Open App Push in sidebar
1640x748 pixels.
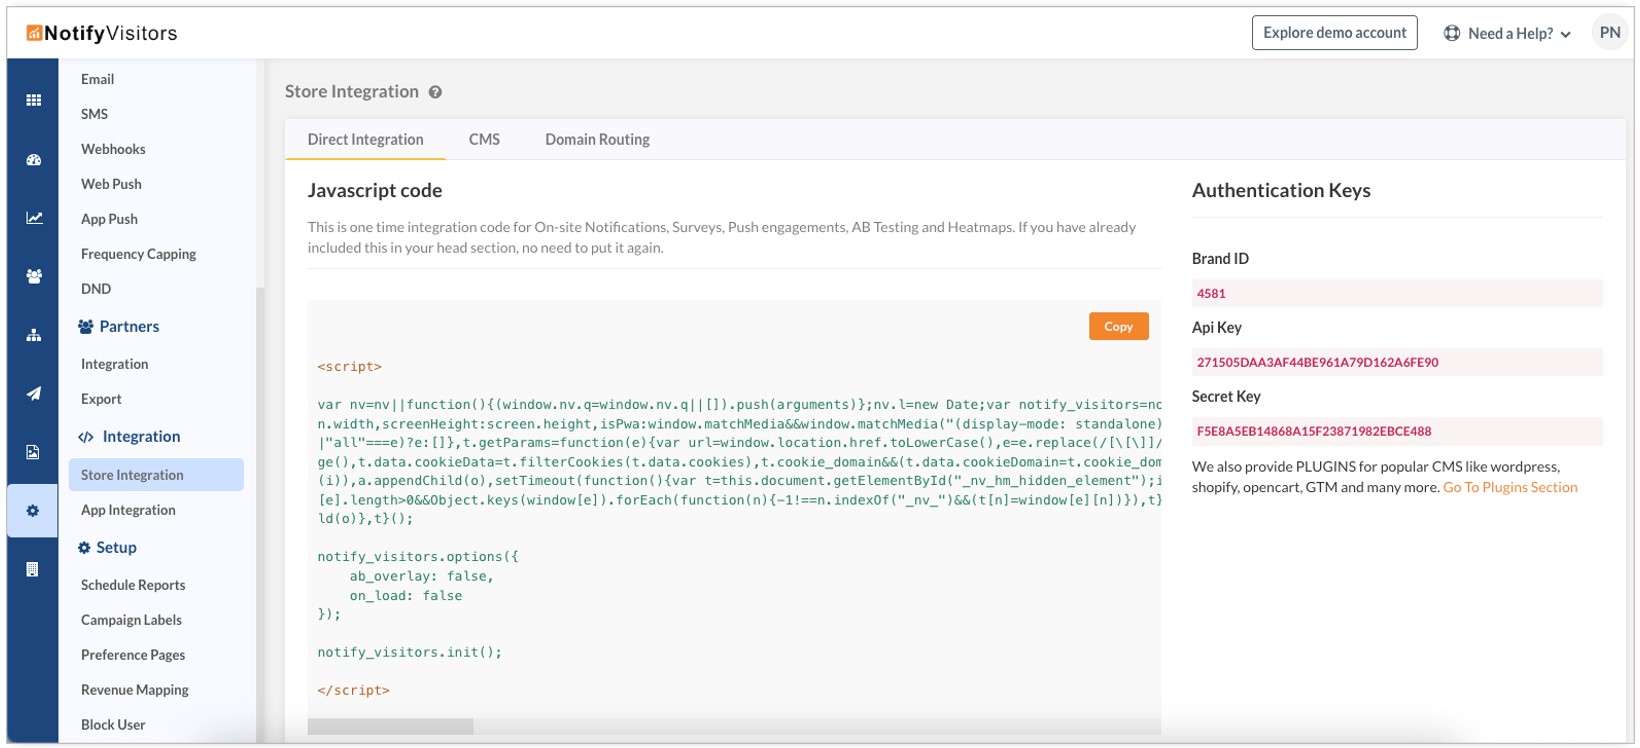tap(109, 219)
